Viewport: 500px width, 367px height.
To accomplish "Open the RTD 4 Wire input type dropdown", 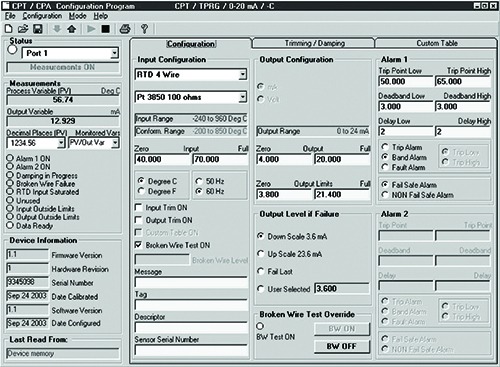I will pyautogui.click(x=243, y=75).
